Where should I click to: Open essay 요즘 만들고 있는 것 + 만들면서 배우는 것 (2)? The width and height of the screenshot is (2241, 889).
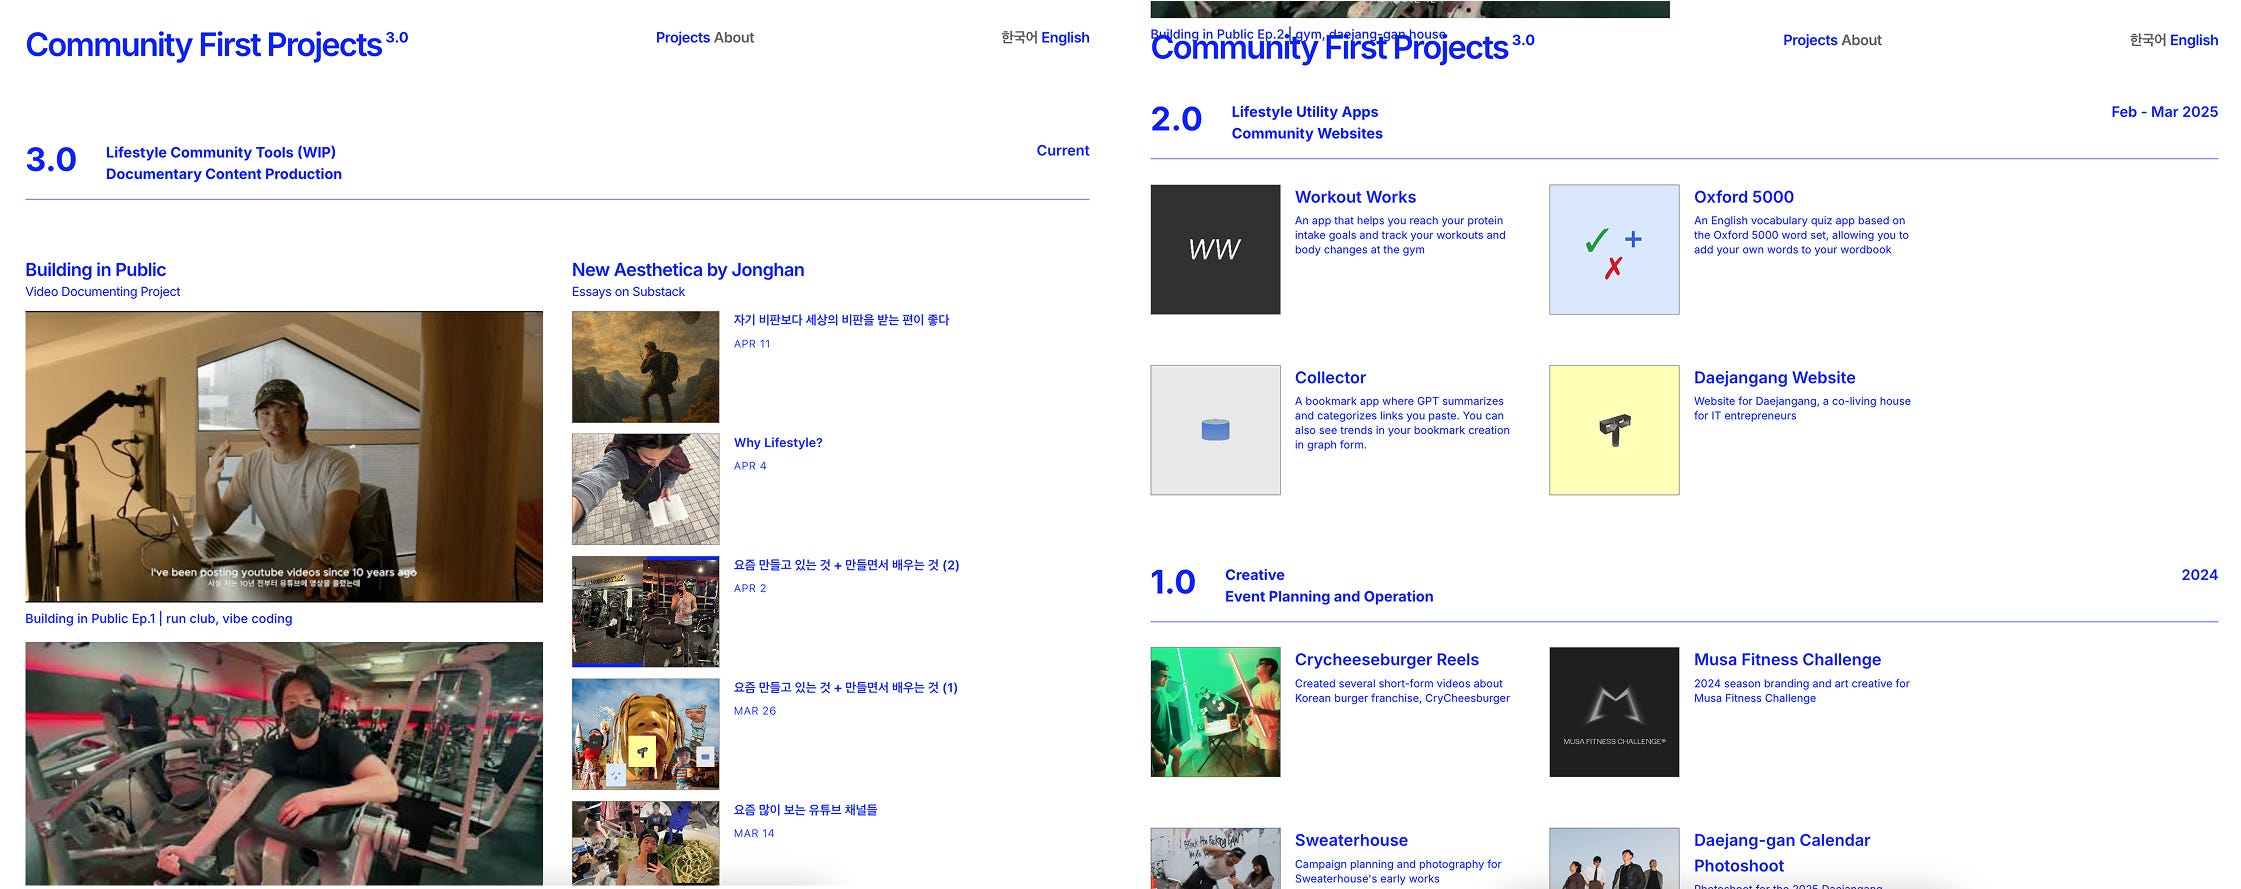846,565
